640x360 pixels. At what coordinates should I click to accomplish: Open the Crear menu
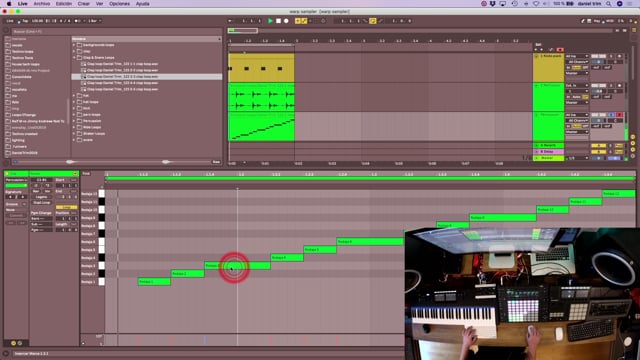click(x=84, y=4)
